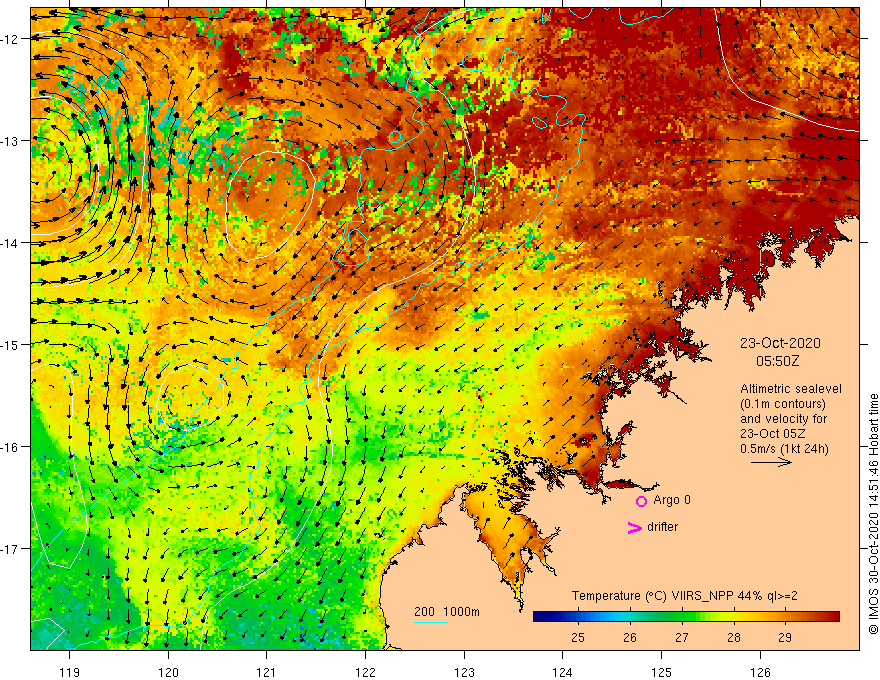This screenshot has width=880, height=680.
Task: Click longitude axis label 119
Action: [x=70, y=672]
